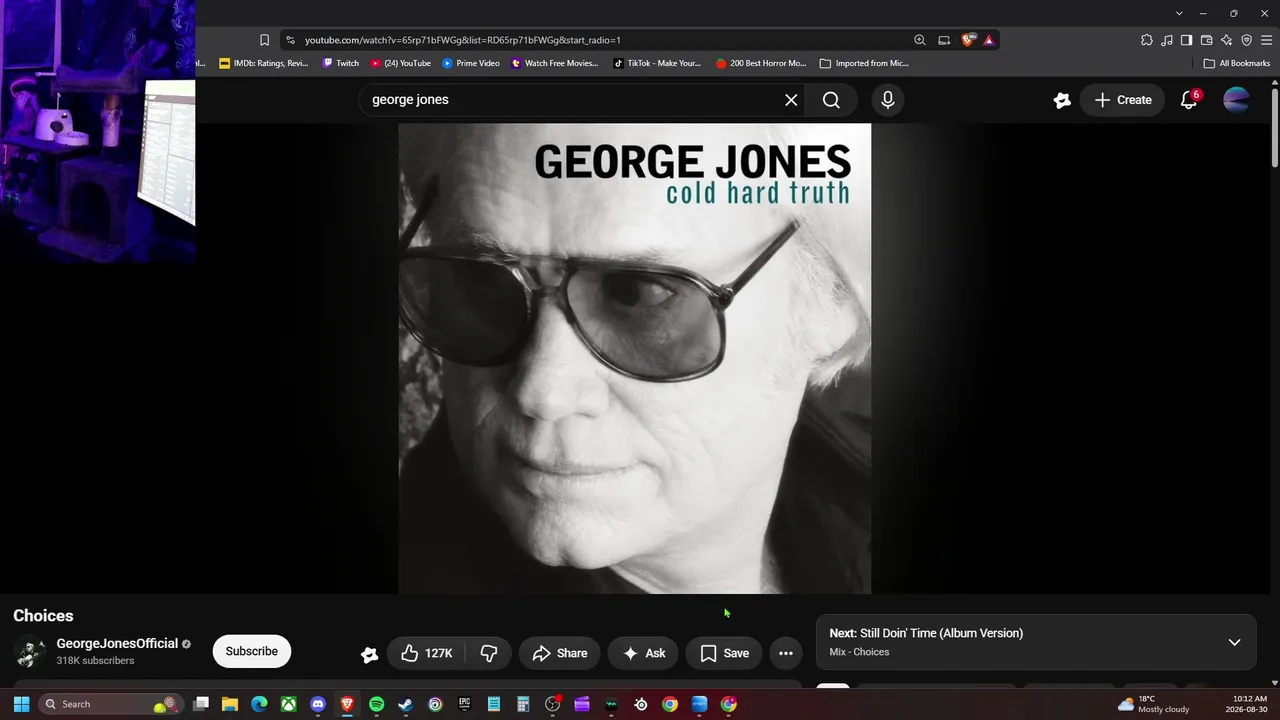
Task: Open File Explorer from the taskbar
Action: 229,704
